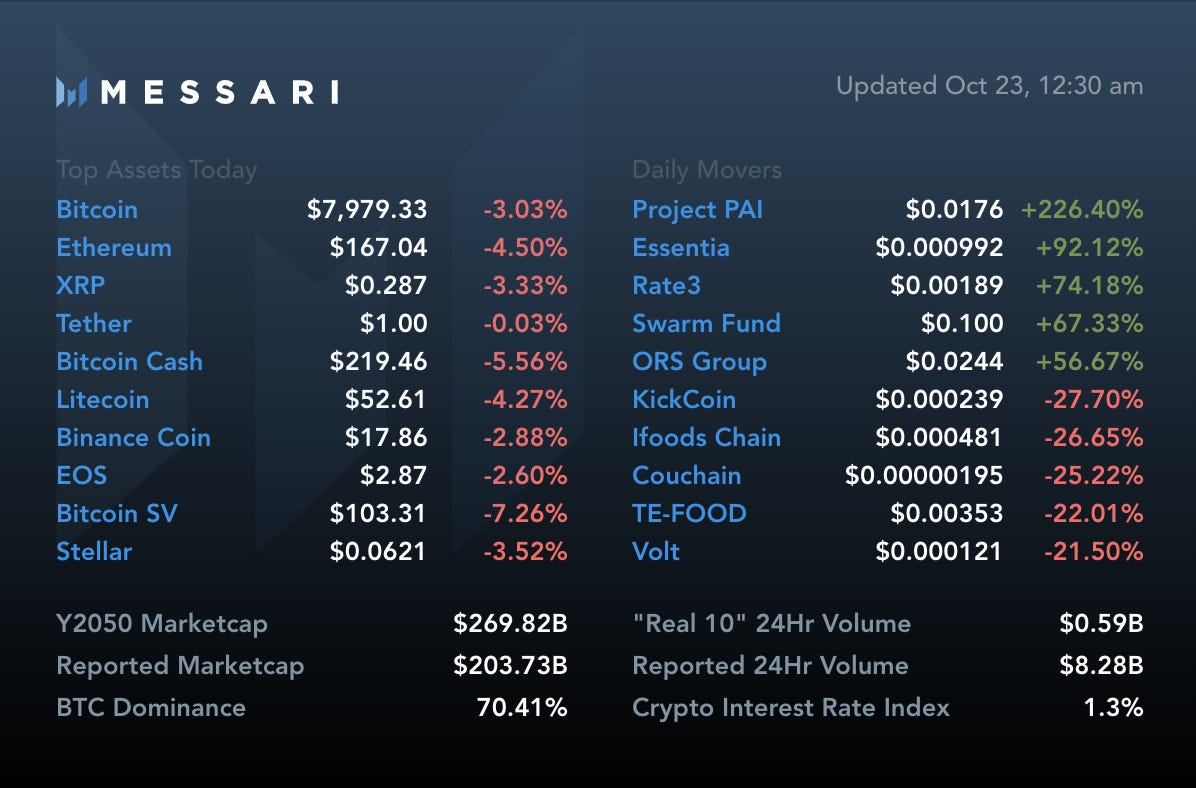The image size is (1196, 788).
Task: Open the Ethereum asset link
Action: tap(114, 248)
